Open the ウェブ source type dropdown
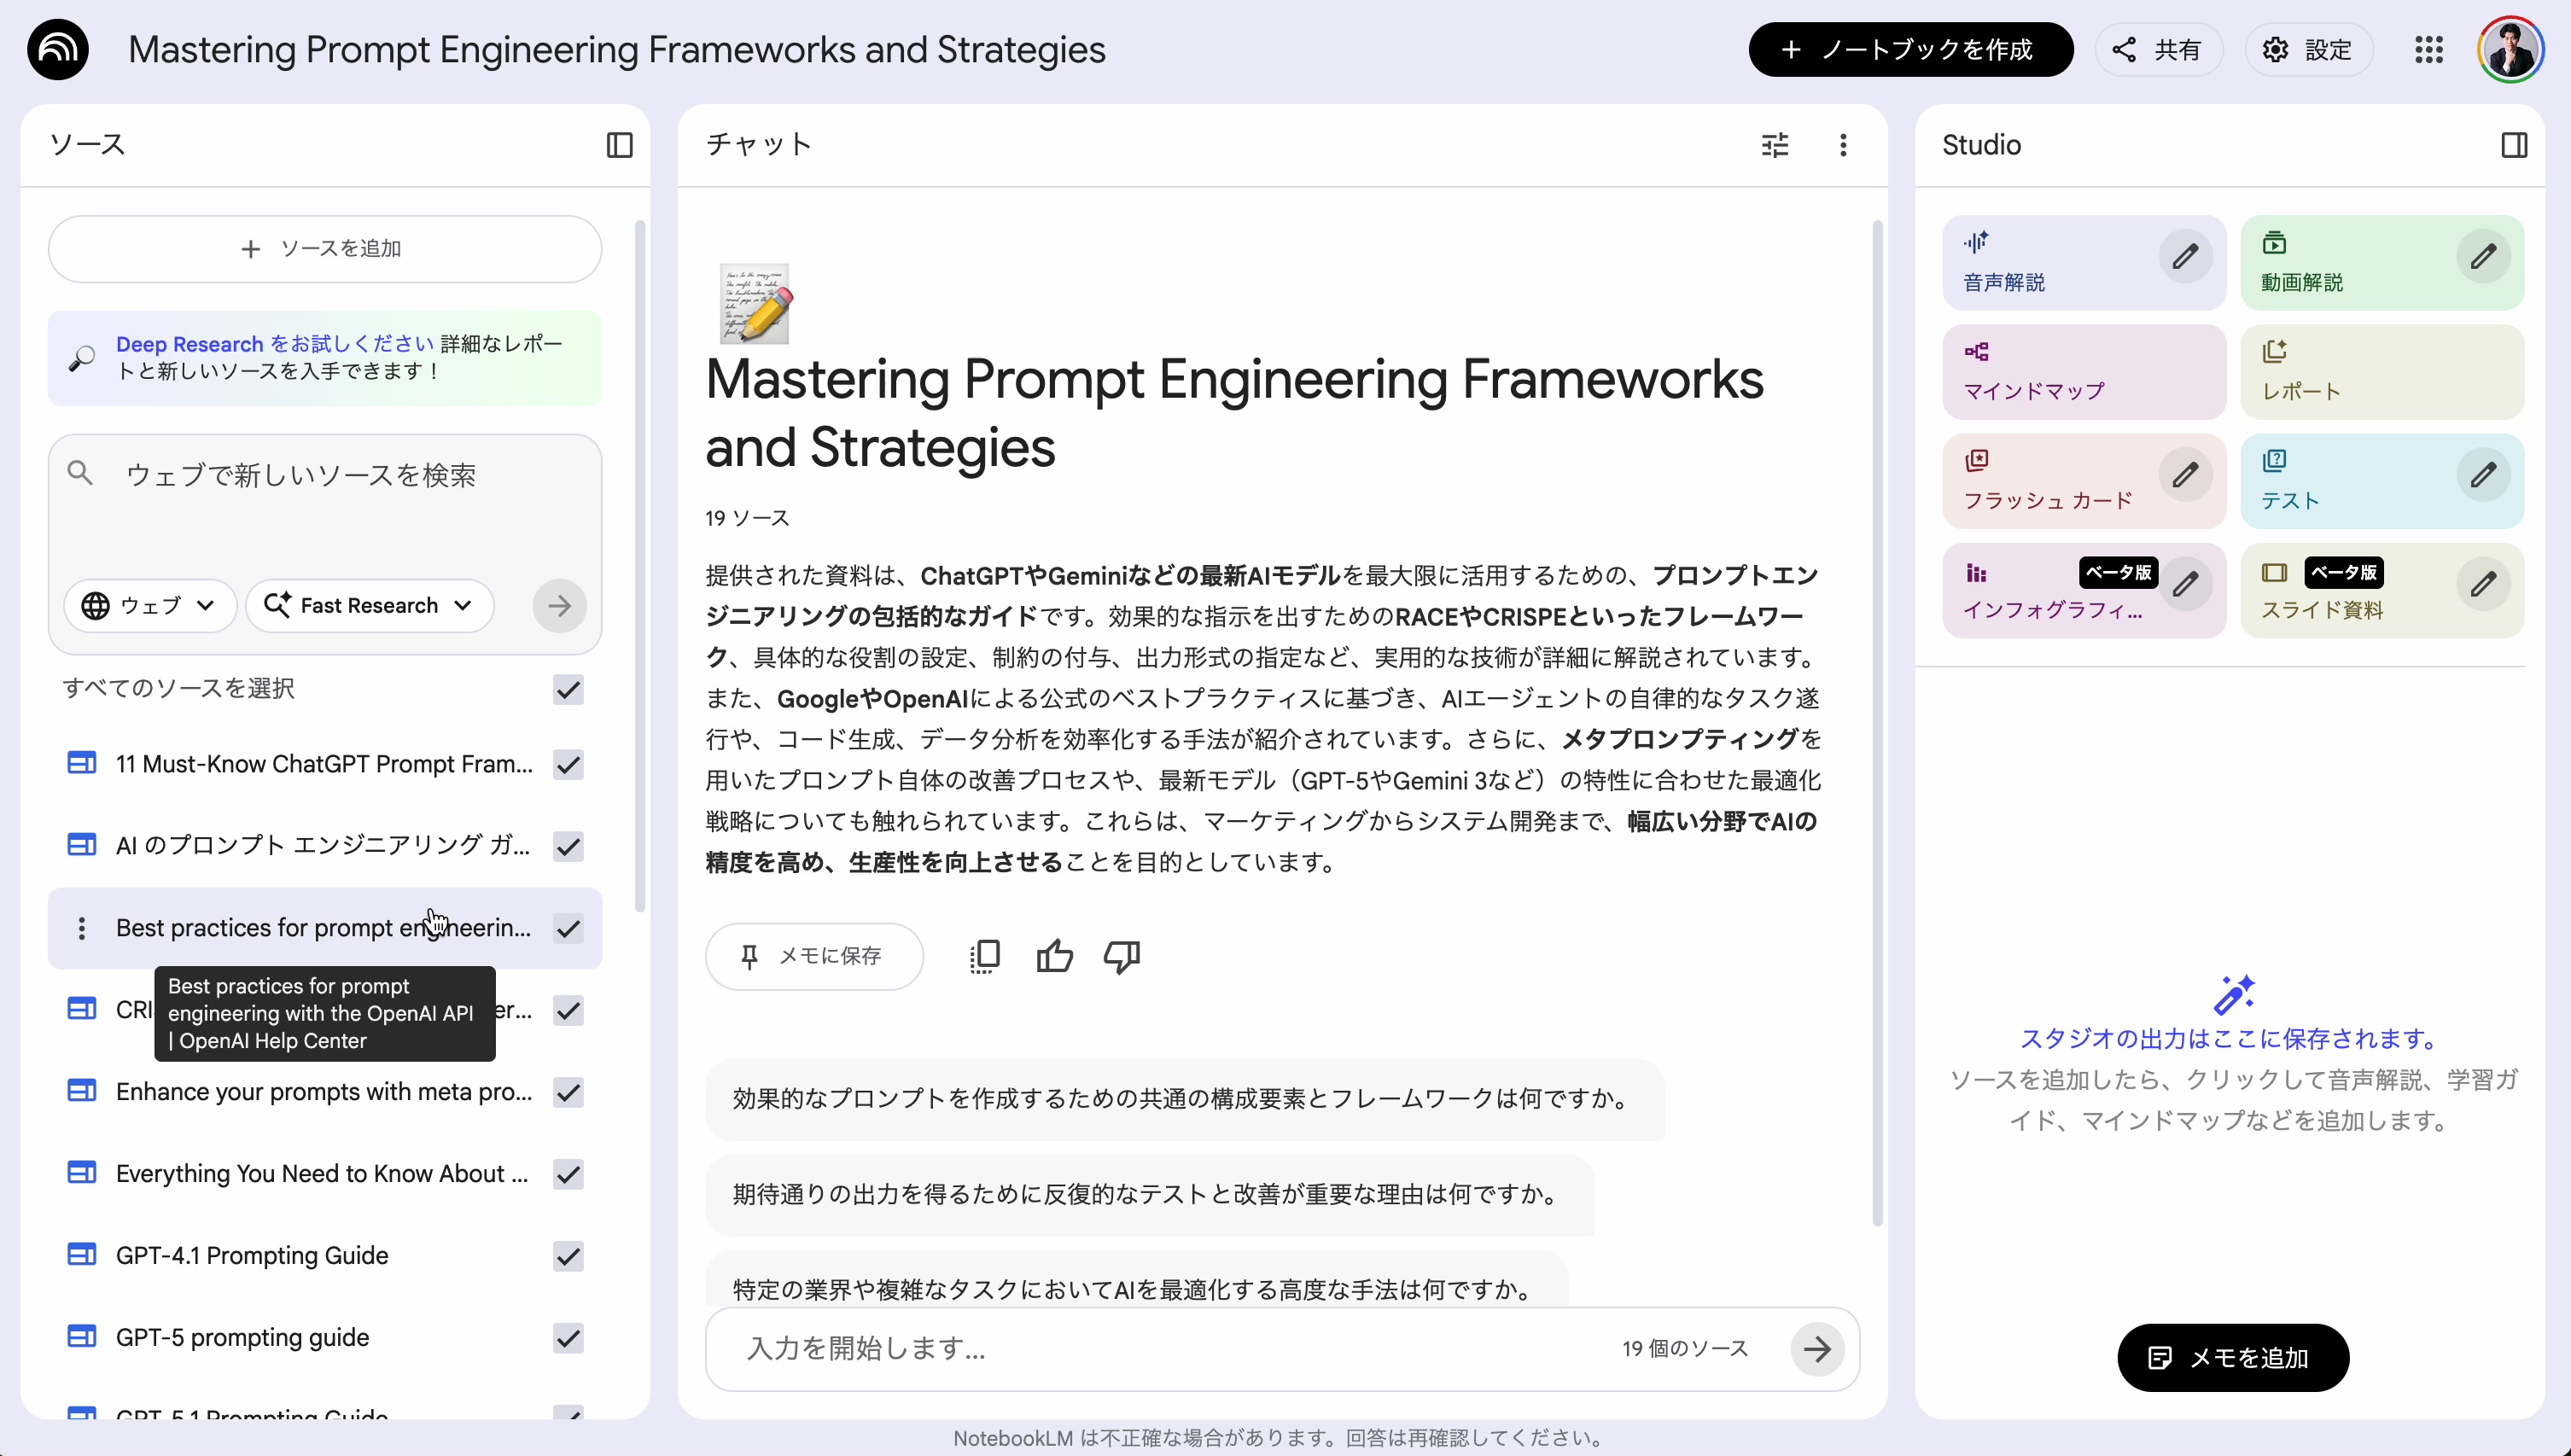 click(150, 605)
